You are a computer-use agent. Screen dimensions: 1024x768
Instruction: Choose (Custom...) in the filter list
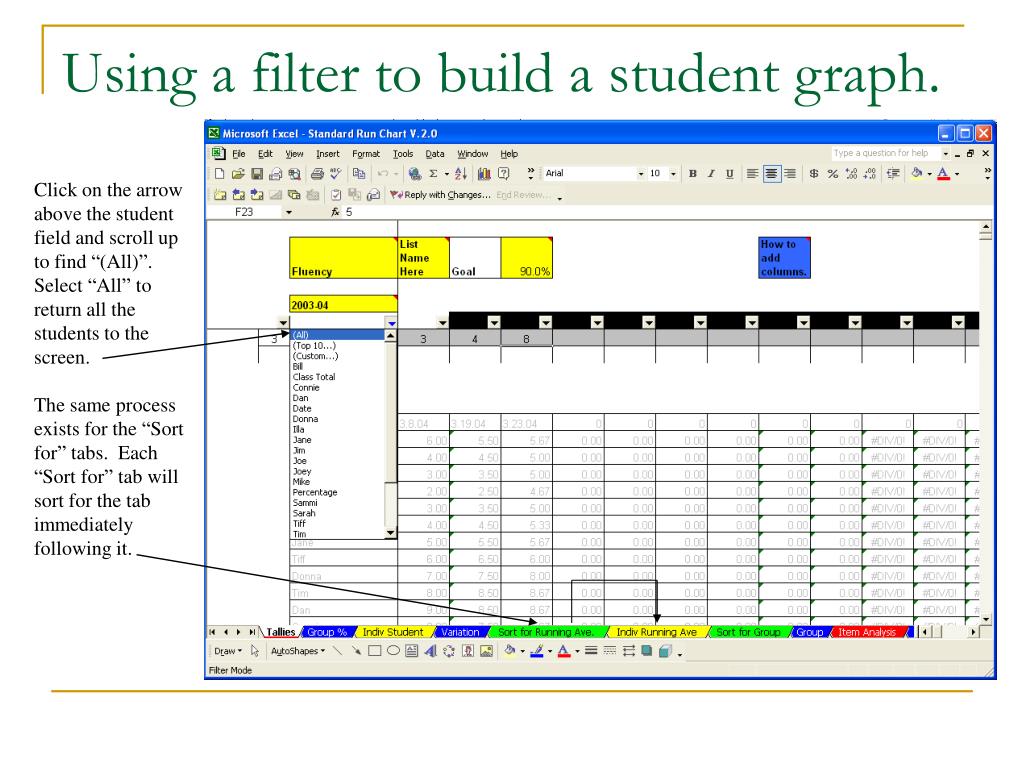(337, 356)
